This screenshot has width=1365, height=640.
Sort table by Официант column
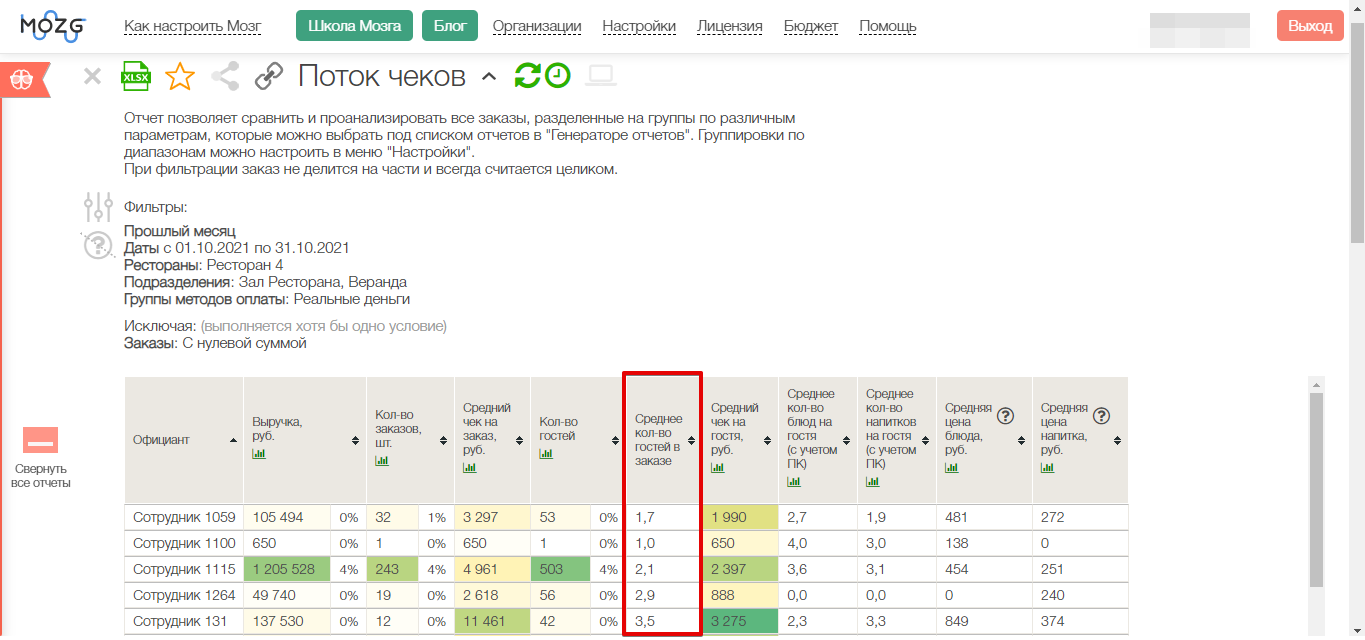click(x=234, y=440)
